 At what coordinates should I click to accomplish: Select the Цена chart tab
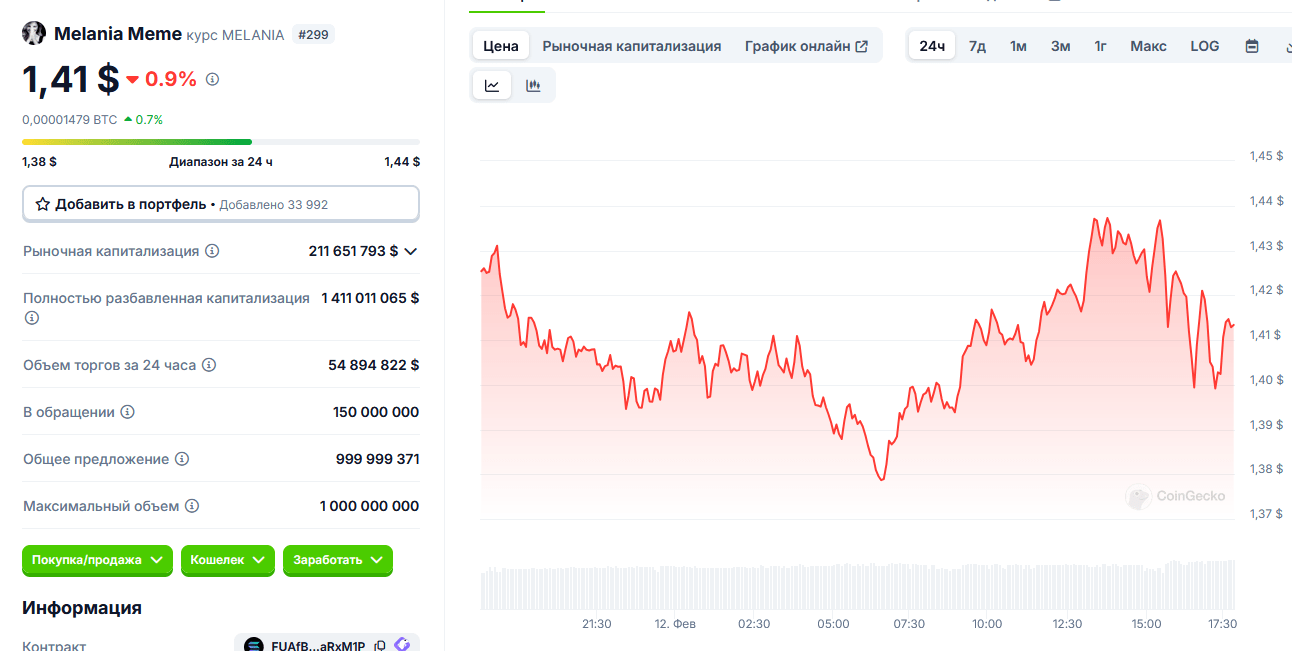click(501, 46)
